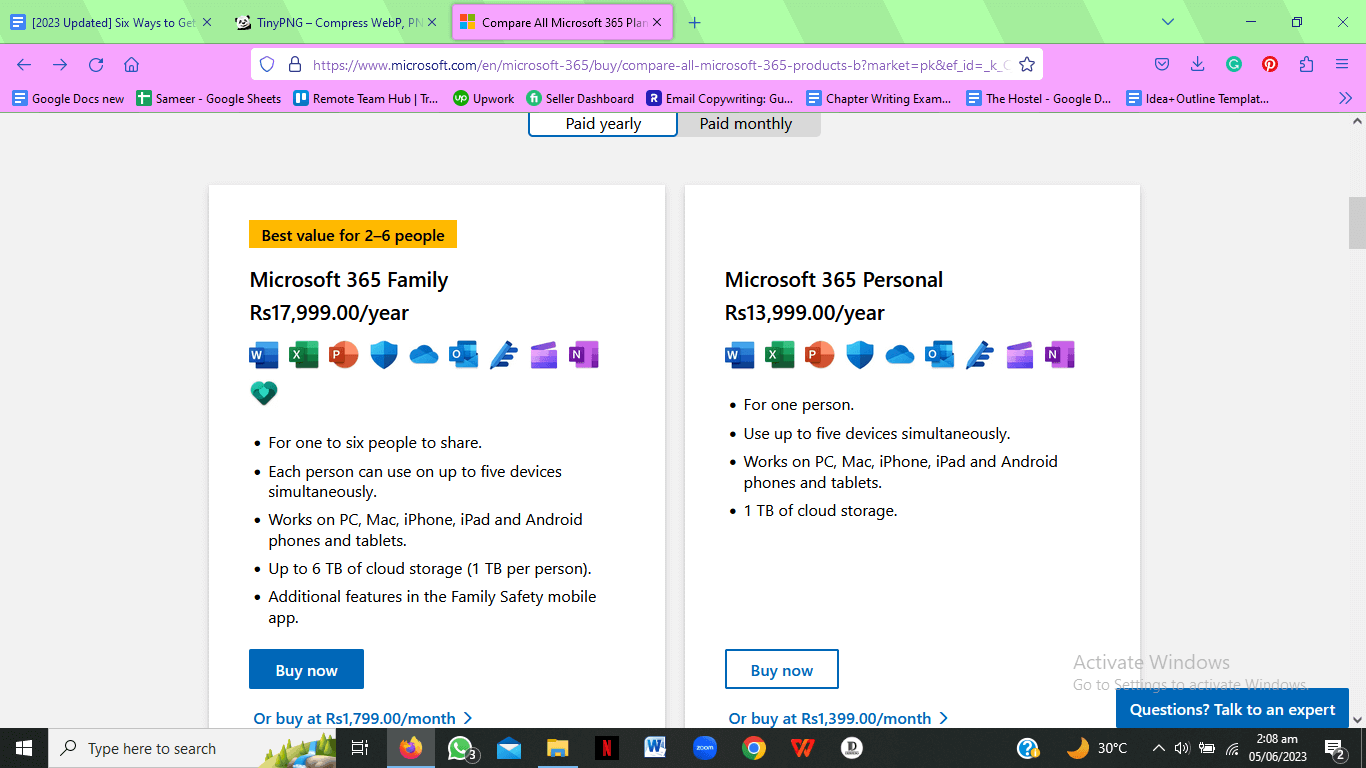
Task: Open the list all tabs dropdown arrow
Action: click(1167, 22)
